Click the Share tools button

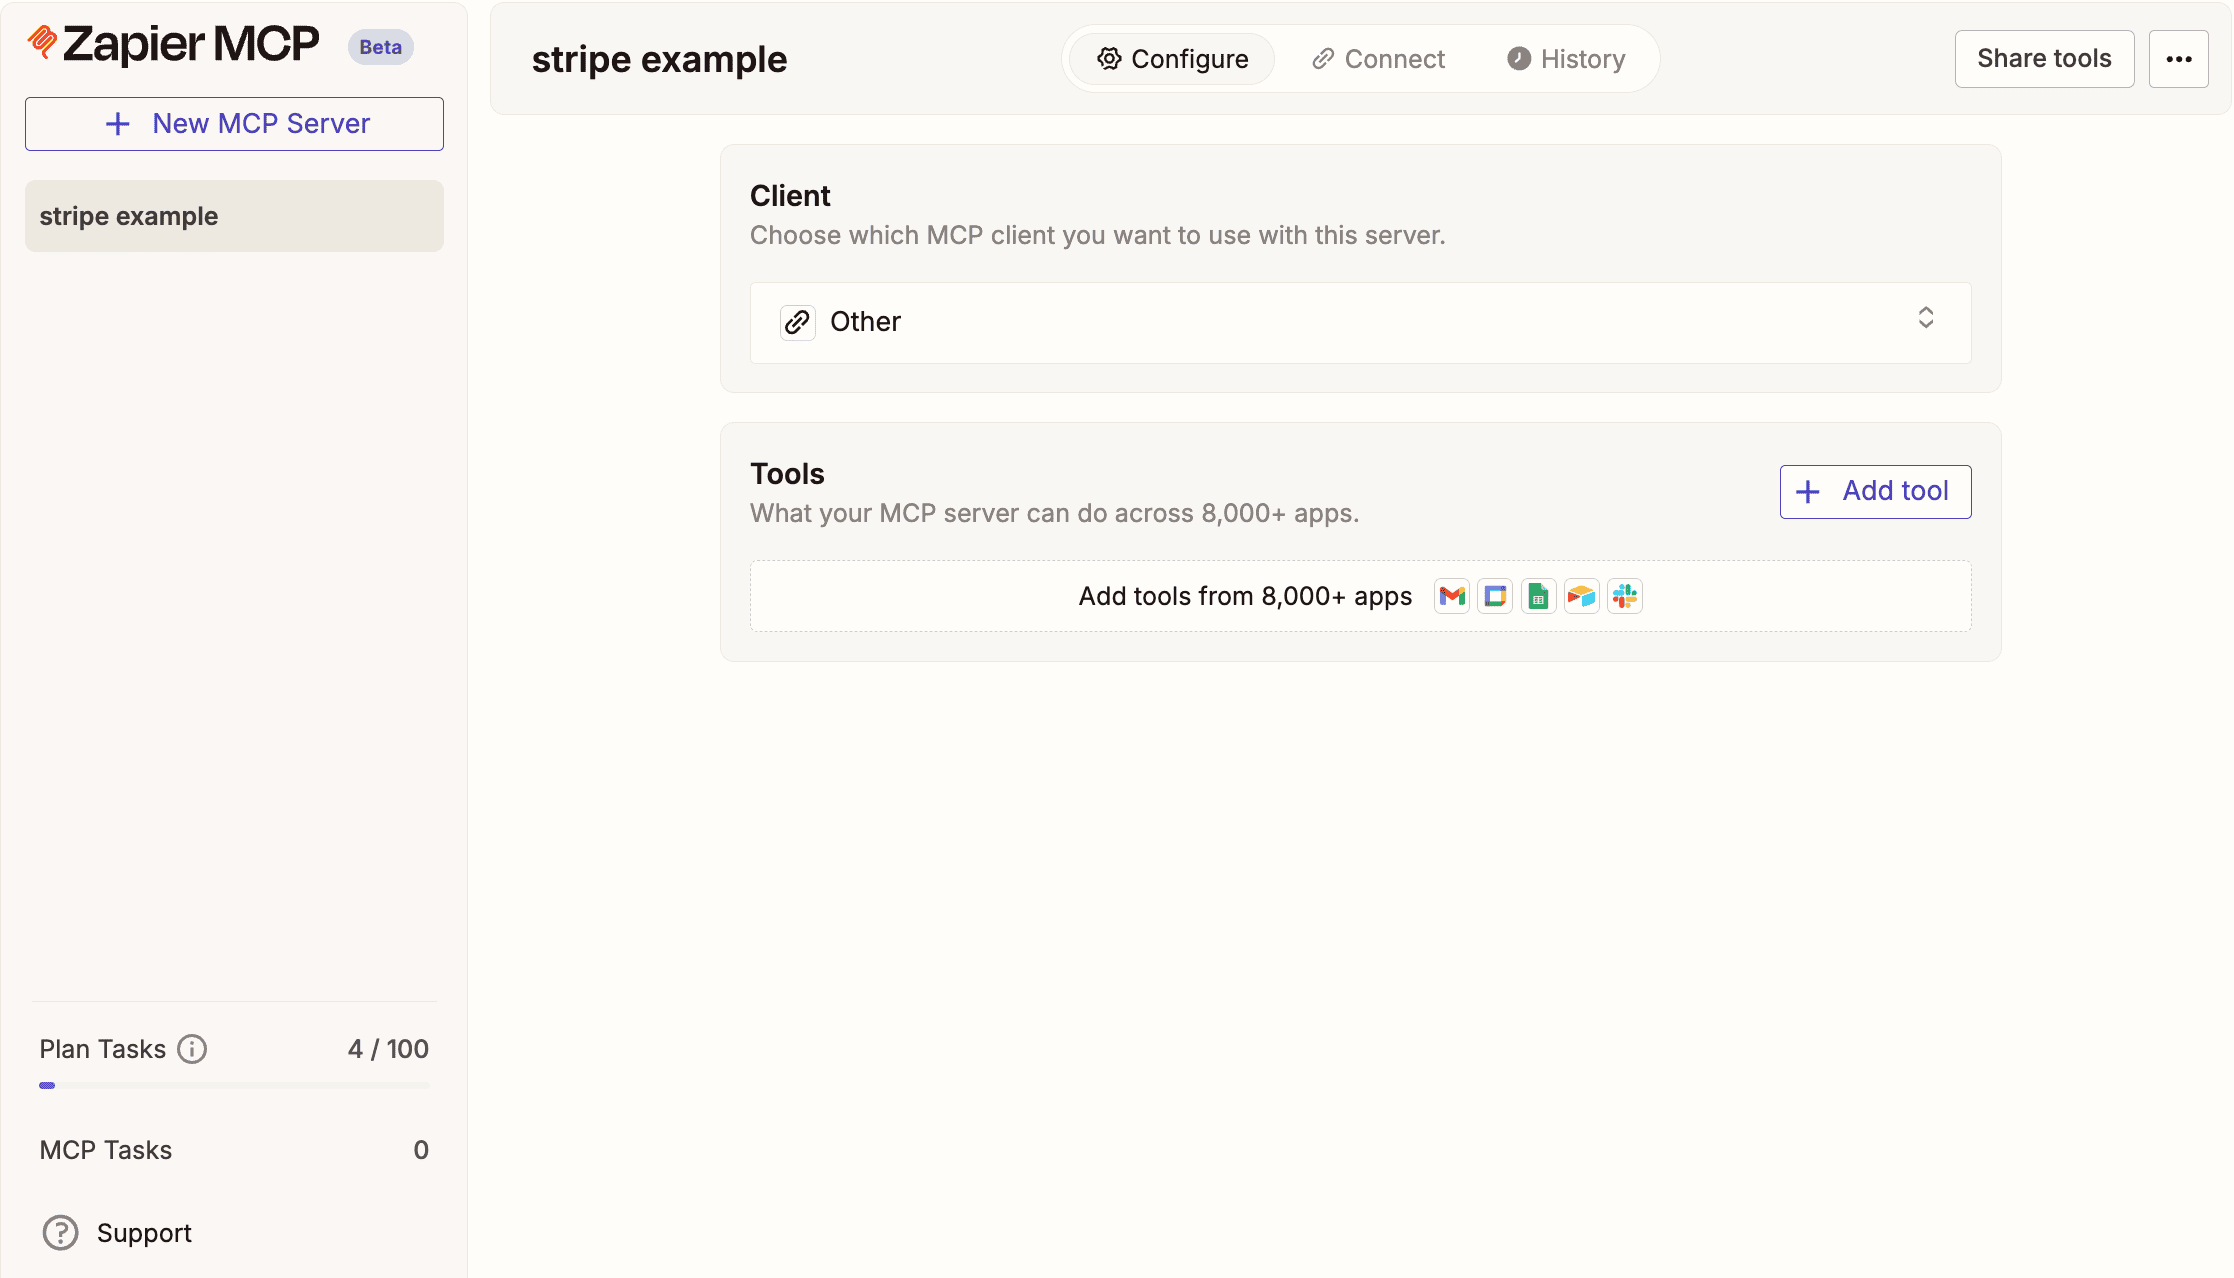coord(2044,59)
